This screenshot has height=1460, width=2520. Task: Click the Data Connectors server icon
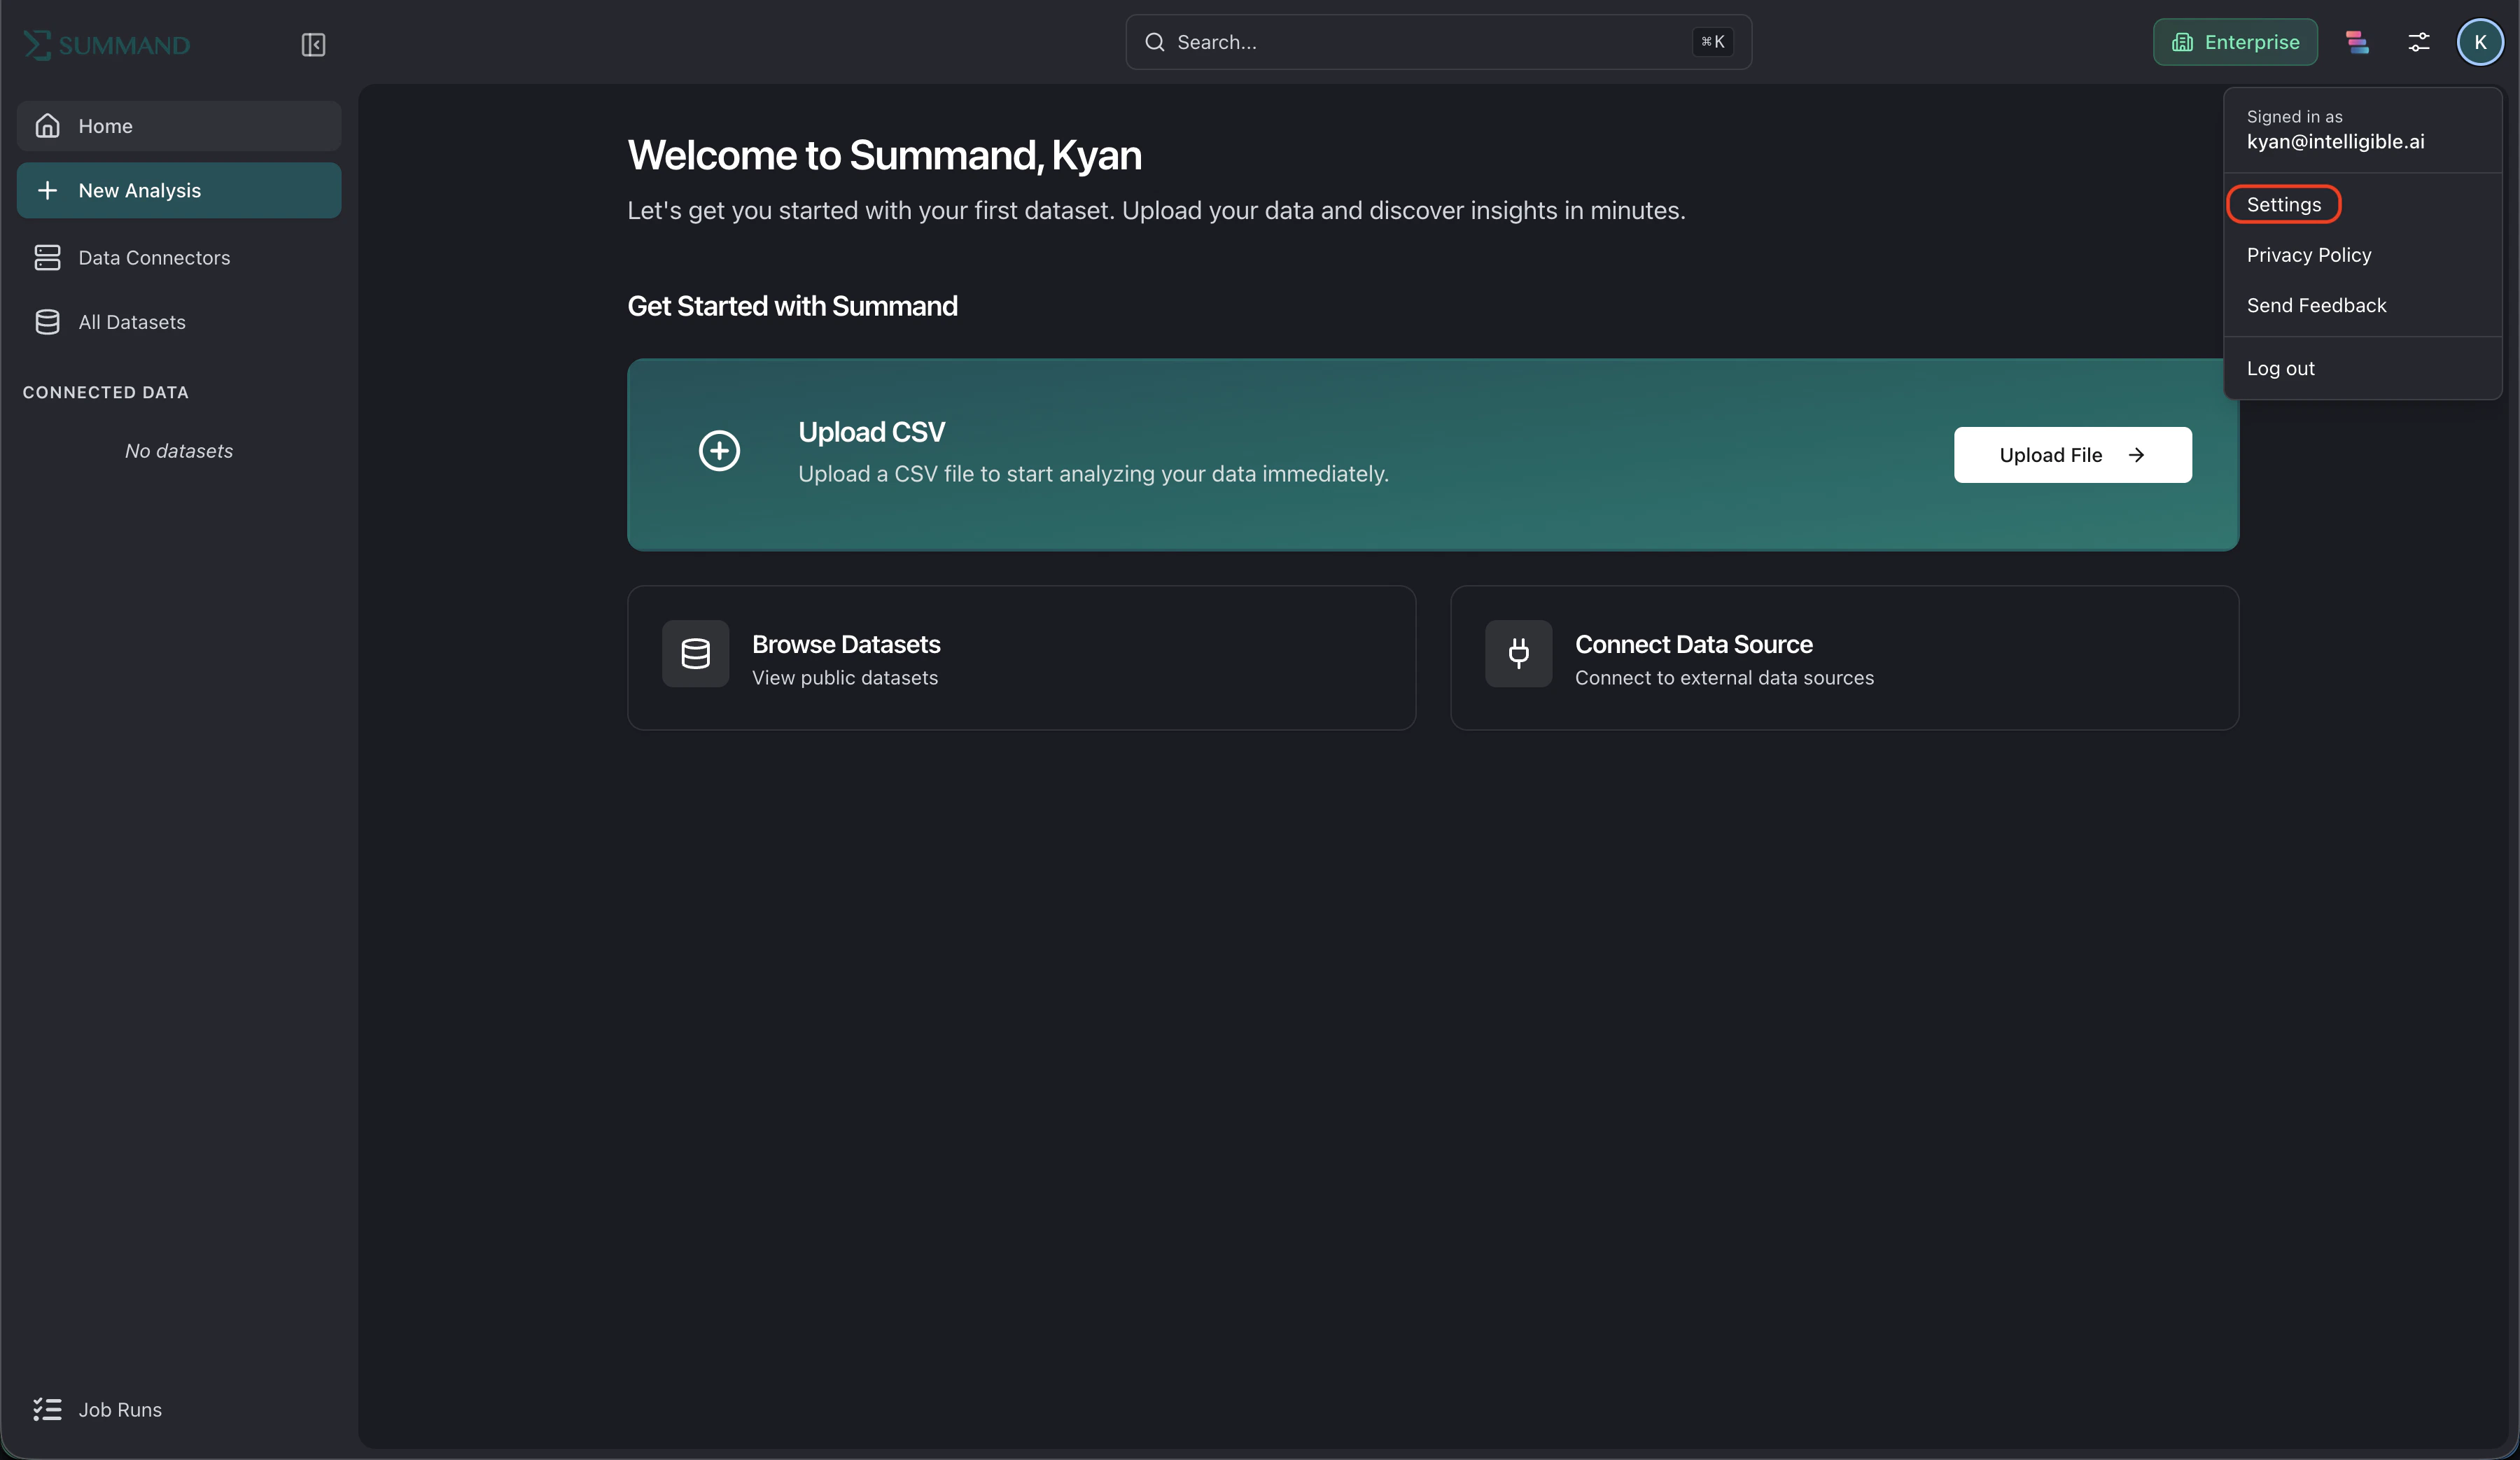47,258
